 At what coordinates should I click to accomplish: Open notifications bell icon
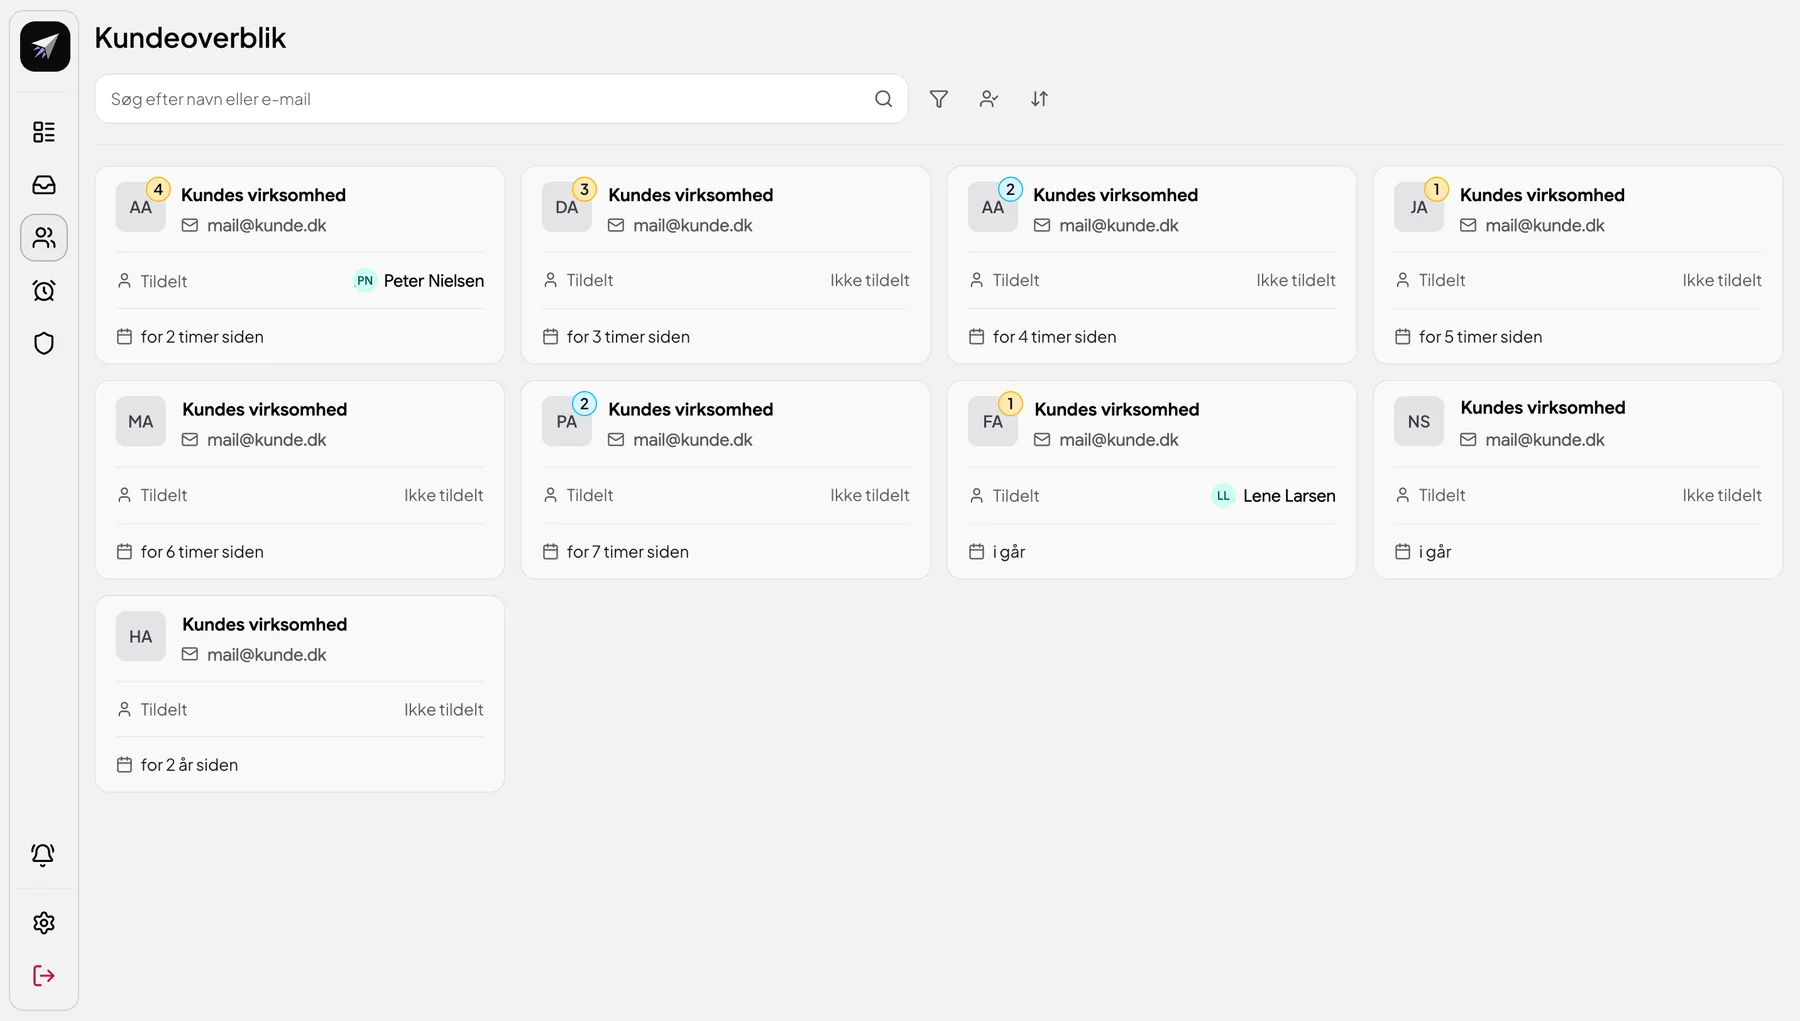point(43,855)
